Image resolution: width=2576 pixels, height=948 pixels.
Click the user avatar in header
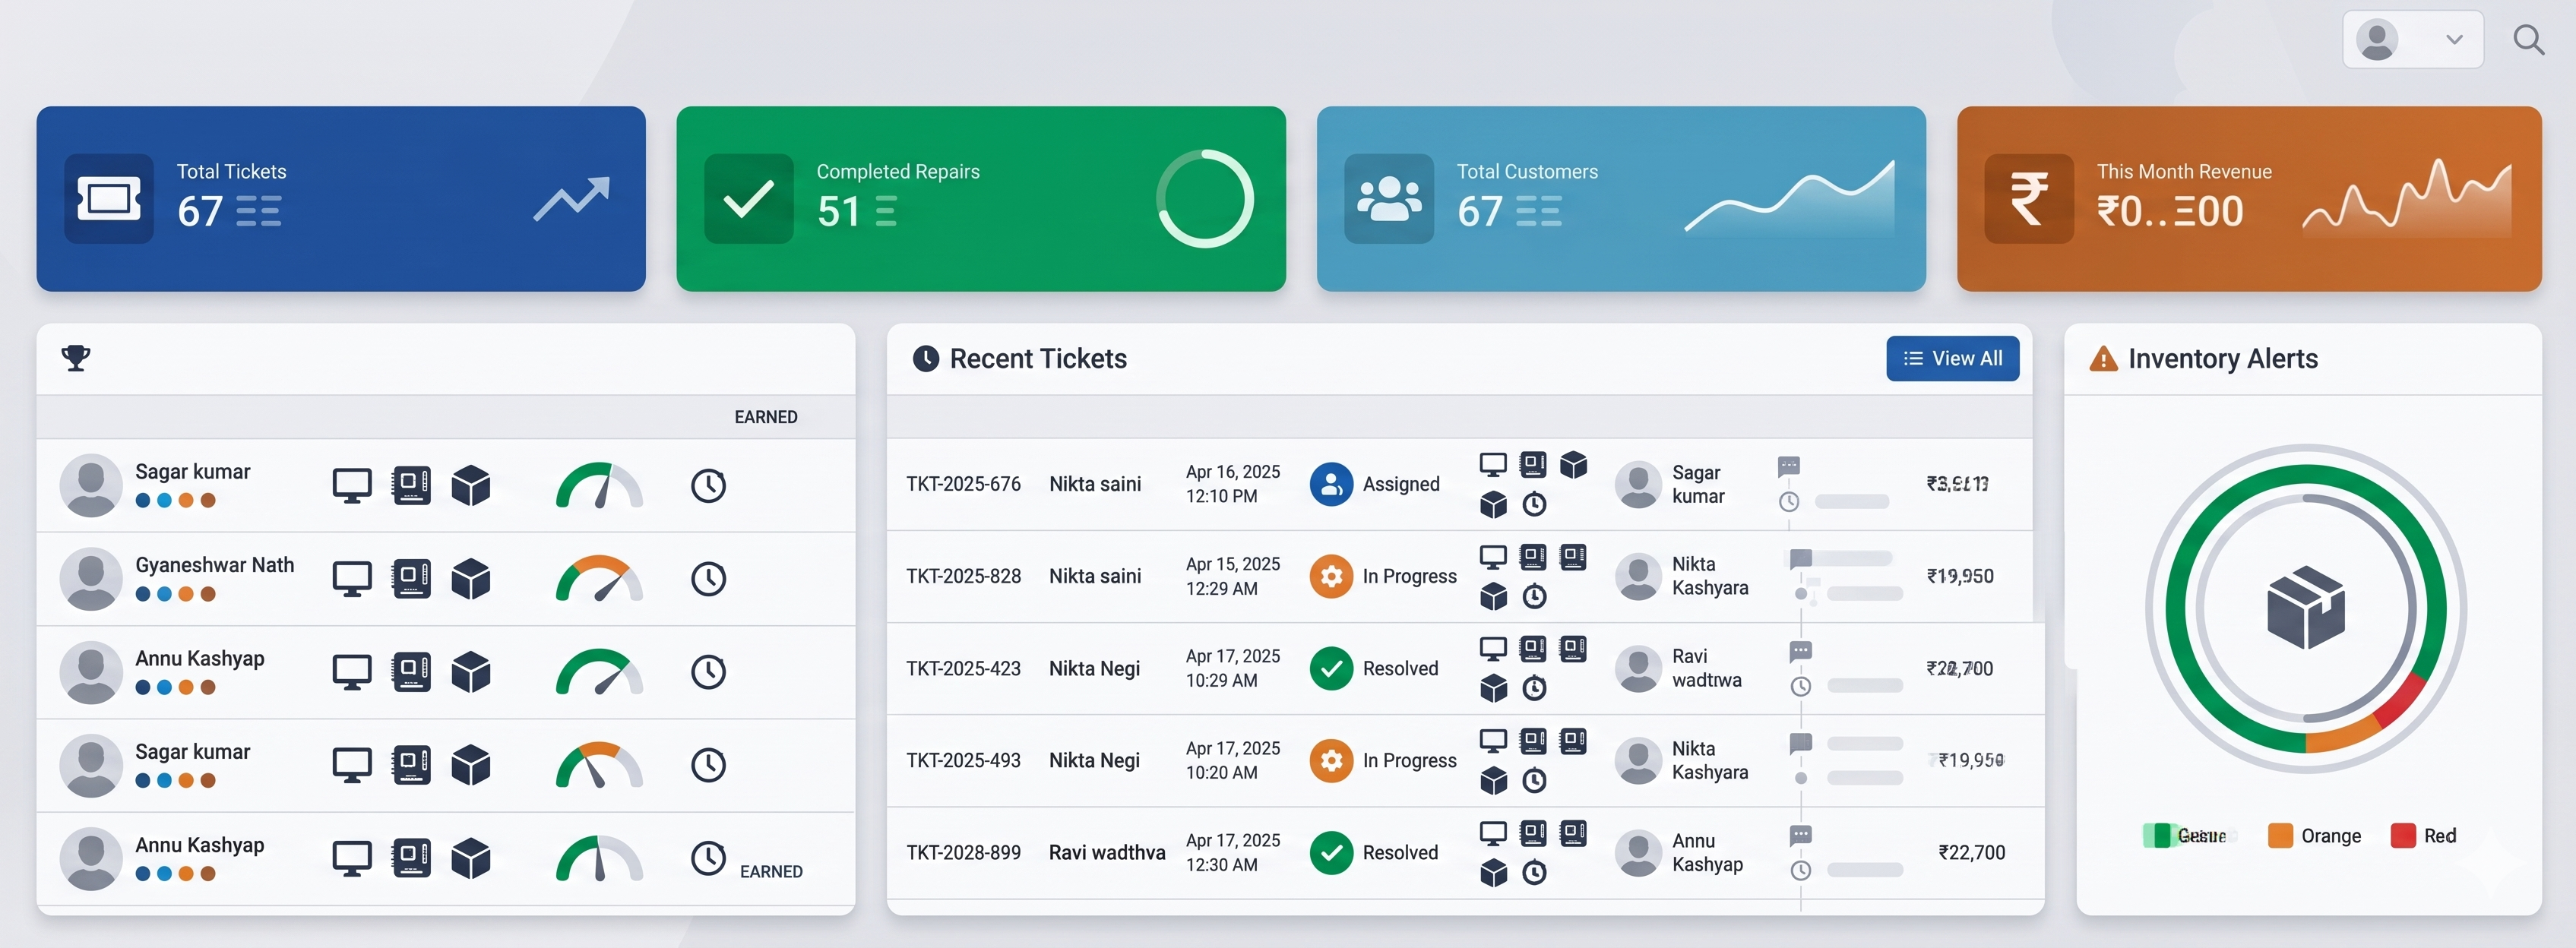(2377, 40)
